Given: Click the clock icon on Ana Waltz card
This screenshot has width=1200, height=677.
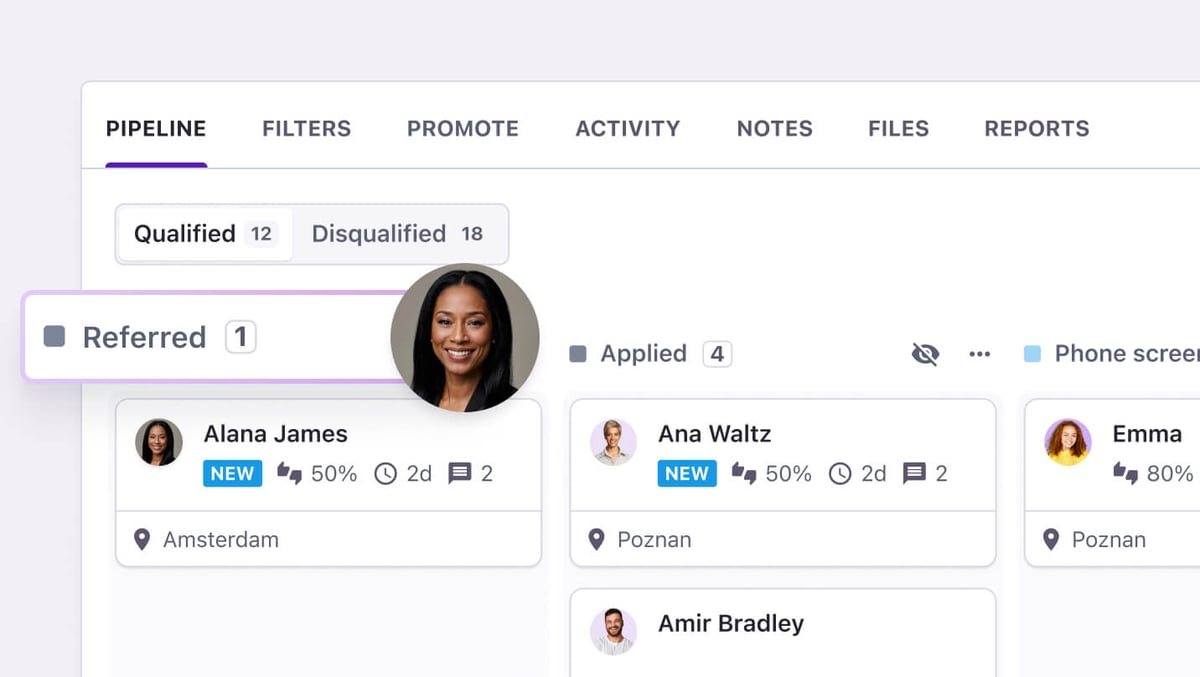Looking at the screenshot, I should (840, 474).
